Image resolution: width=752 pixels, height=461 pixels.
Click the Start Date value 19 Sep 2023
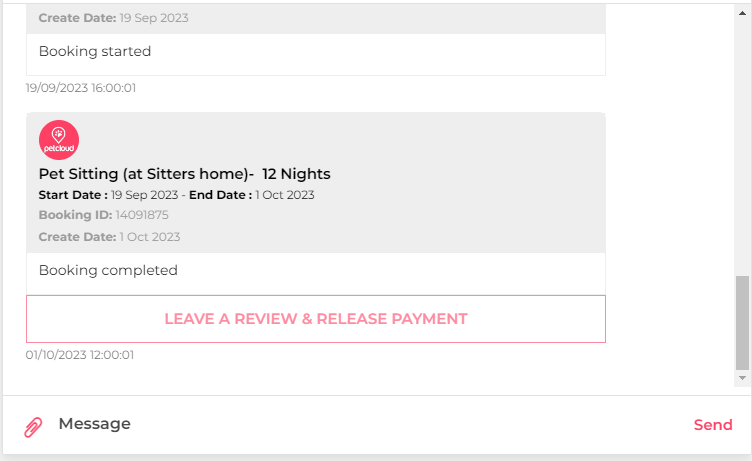click(x=144, y=195)
